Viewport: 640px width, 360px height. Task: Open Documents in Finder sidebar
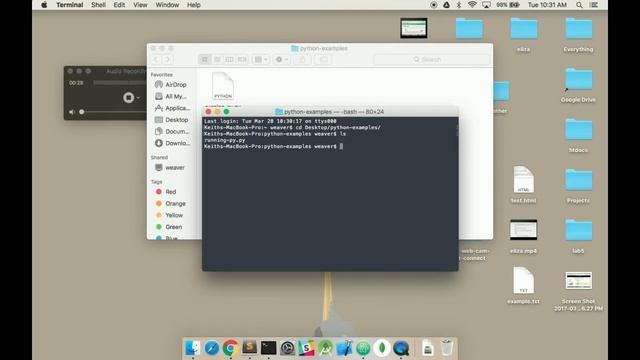[x=172, y=131]
